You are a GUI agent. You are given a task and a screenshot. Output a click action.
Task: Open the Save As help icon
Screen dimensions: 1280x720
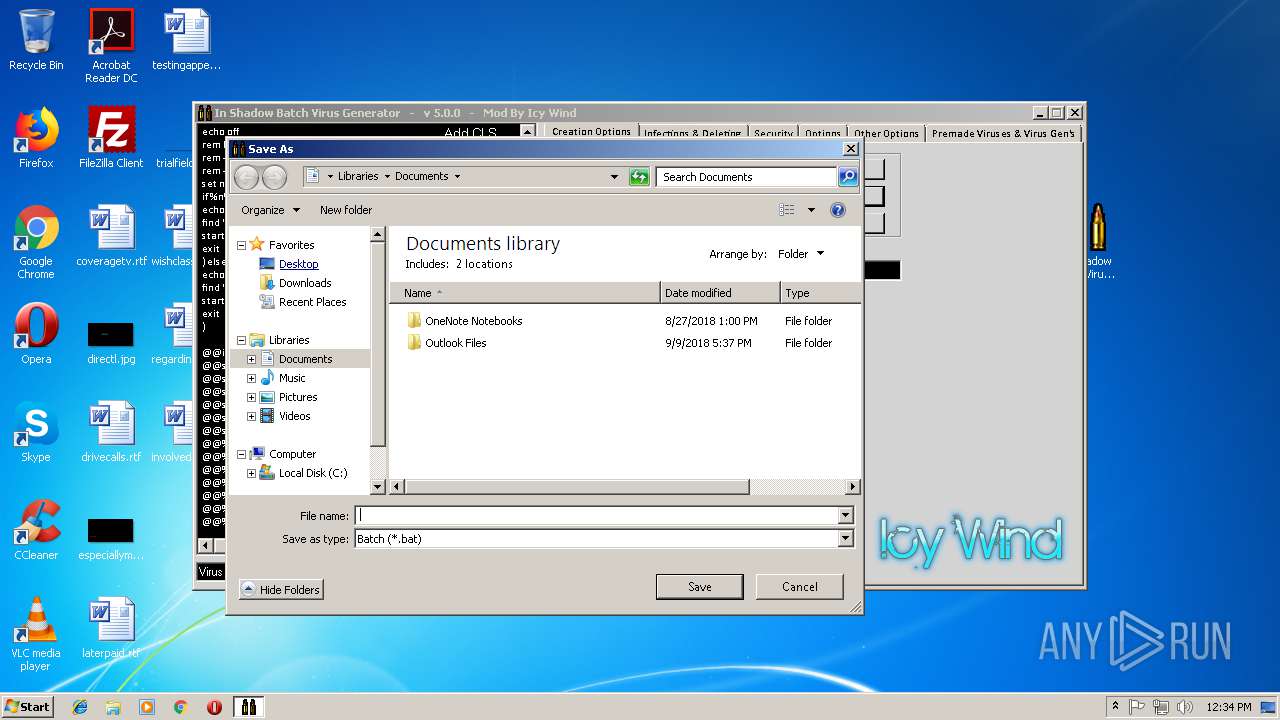(838, 210)
